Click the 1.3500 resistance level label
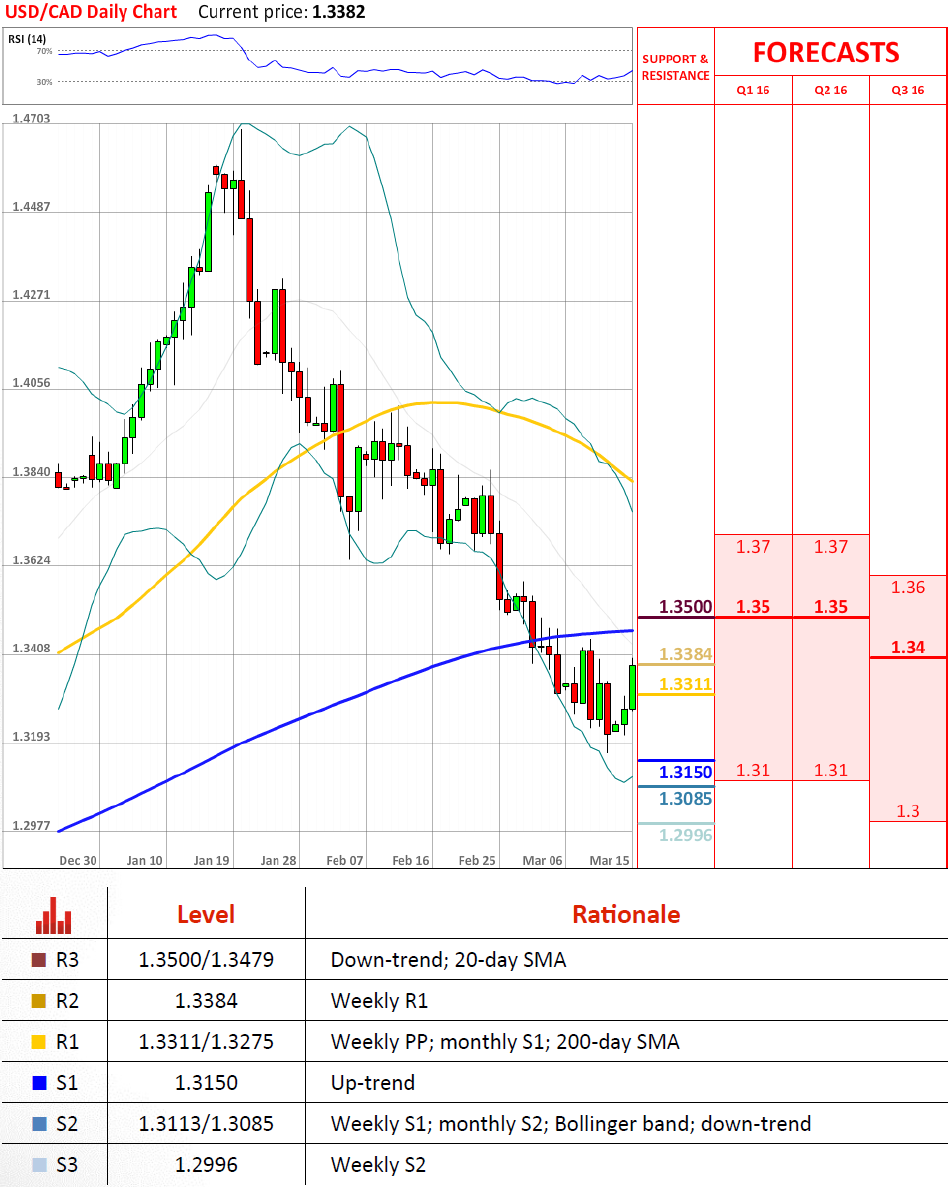Image resolution: width=950 pixels, height=1187 pixels. click(x=685, y=607)
